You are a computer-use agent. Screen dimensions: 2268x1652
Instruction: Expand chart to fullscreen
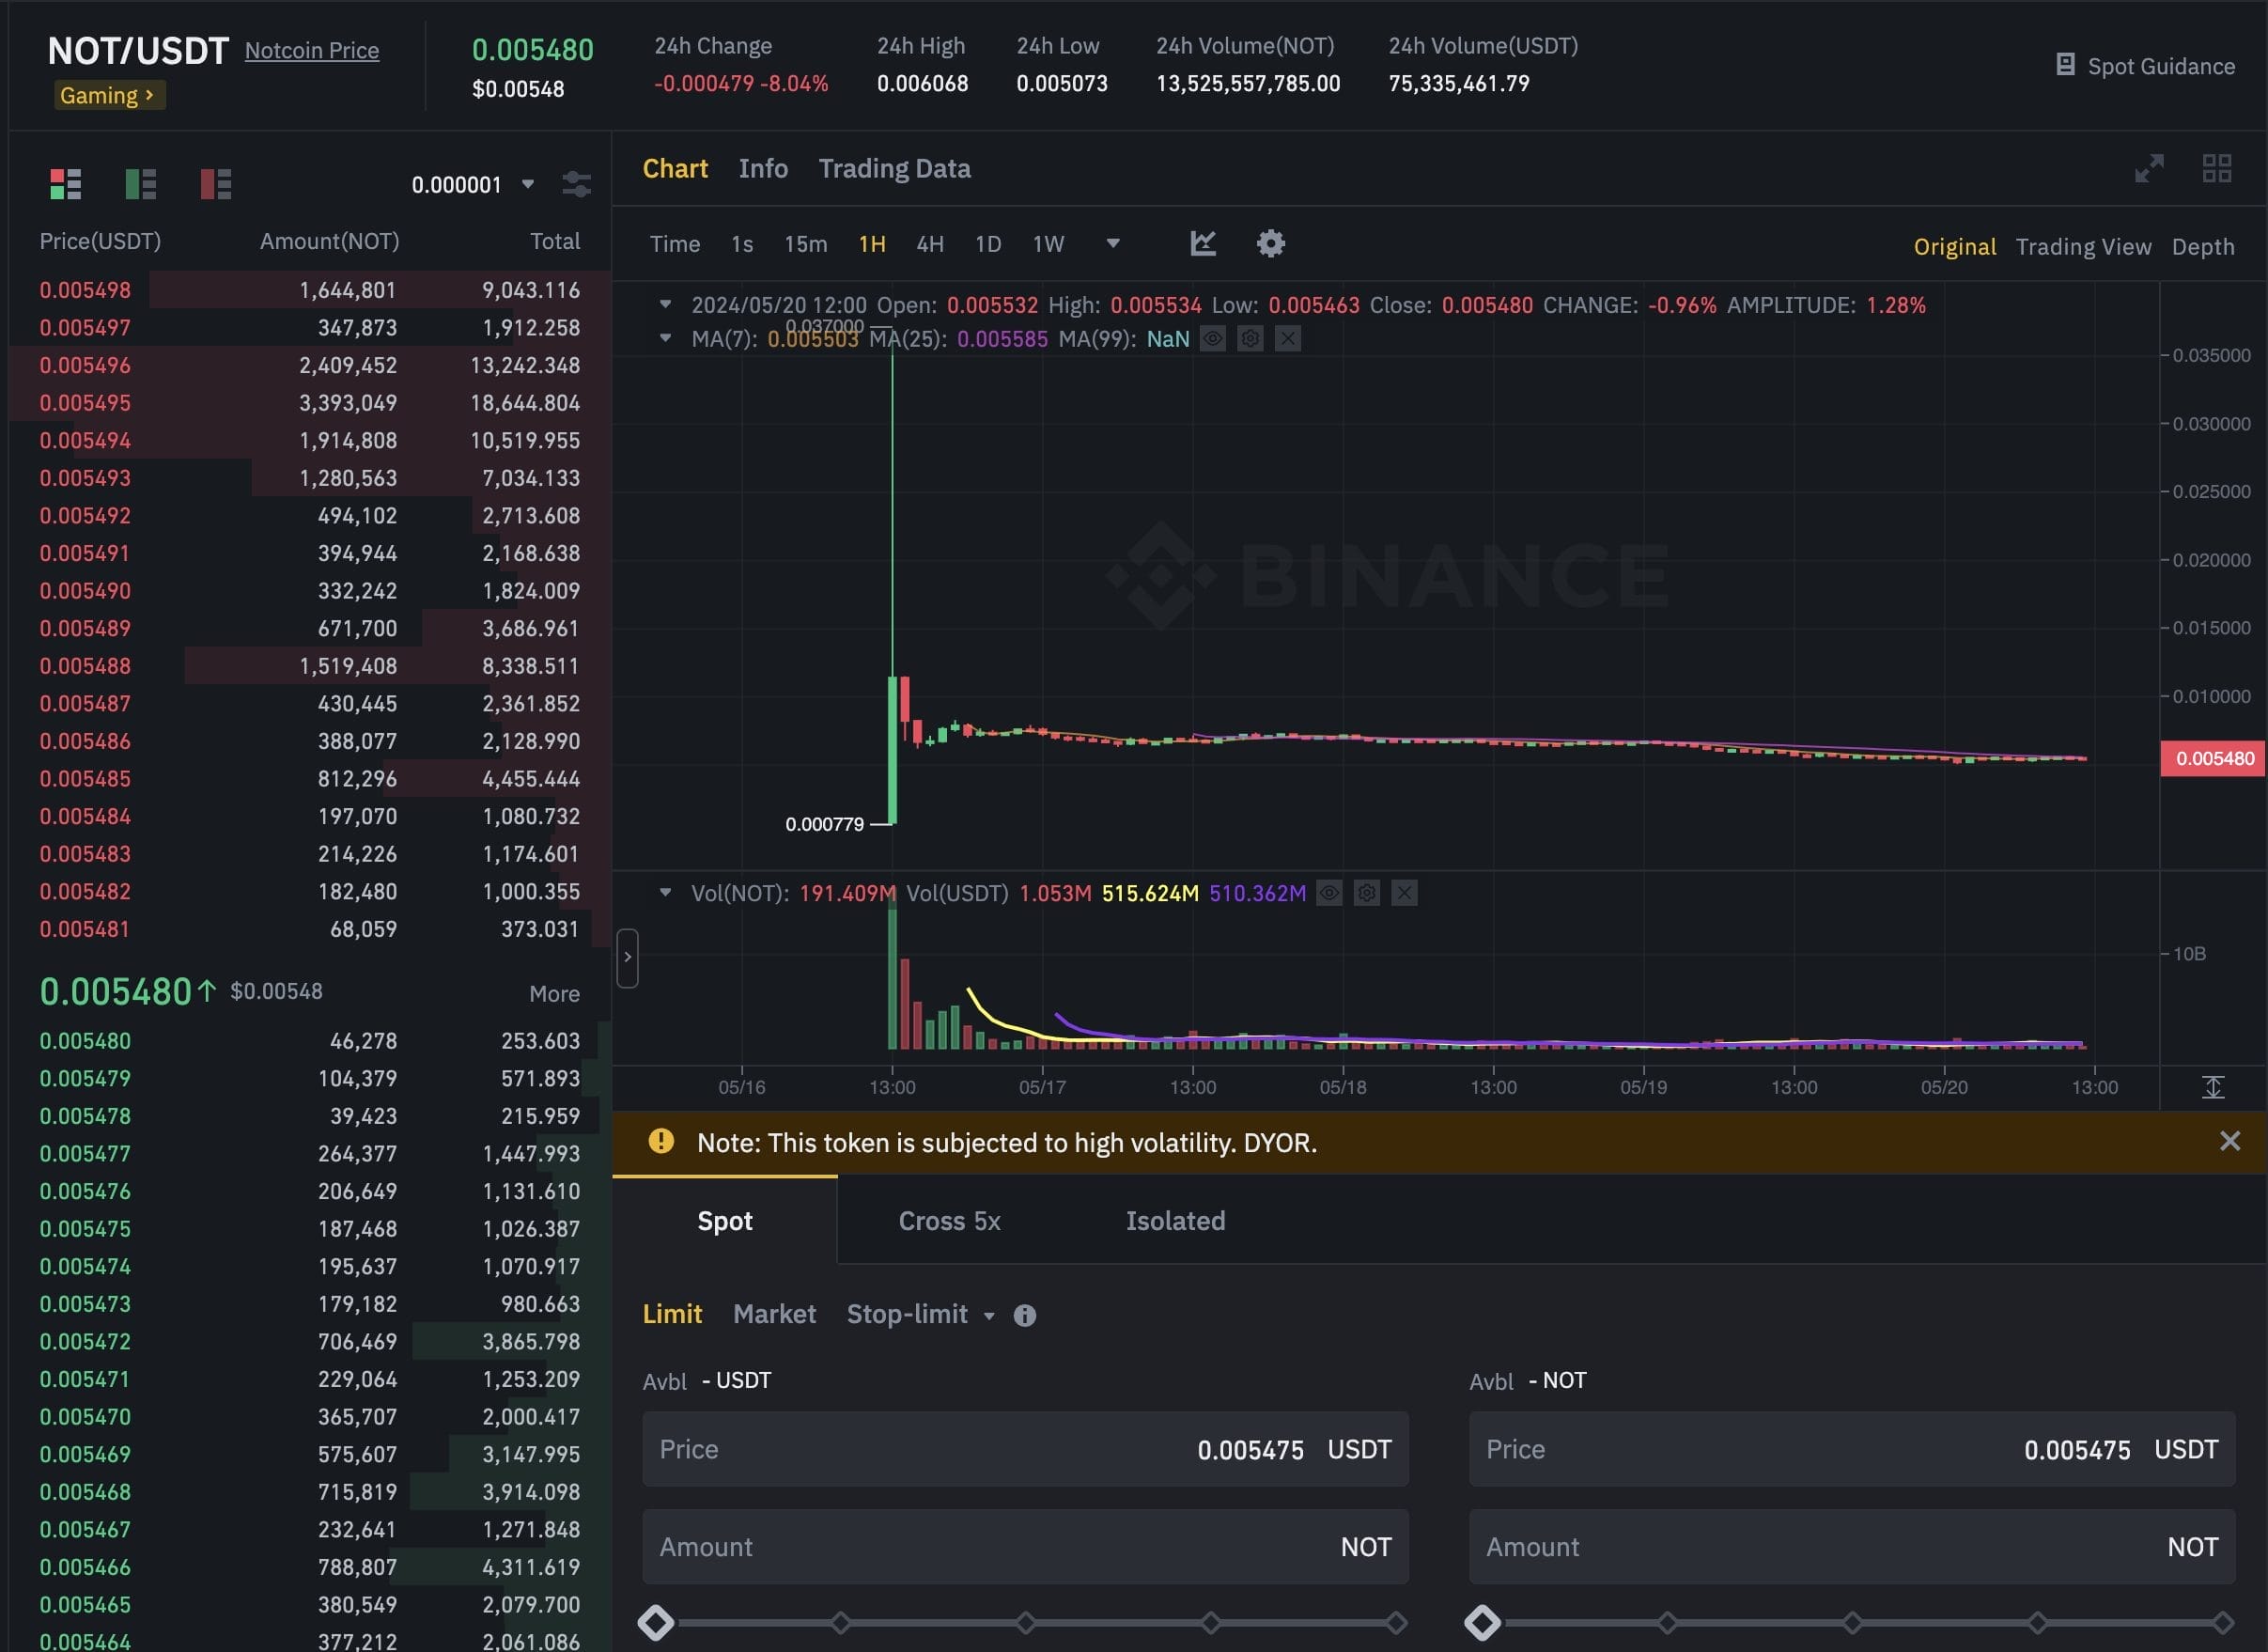[x=2150, y=168]
